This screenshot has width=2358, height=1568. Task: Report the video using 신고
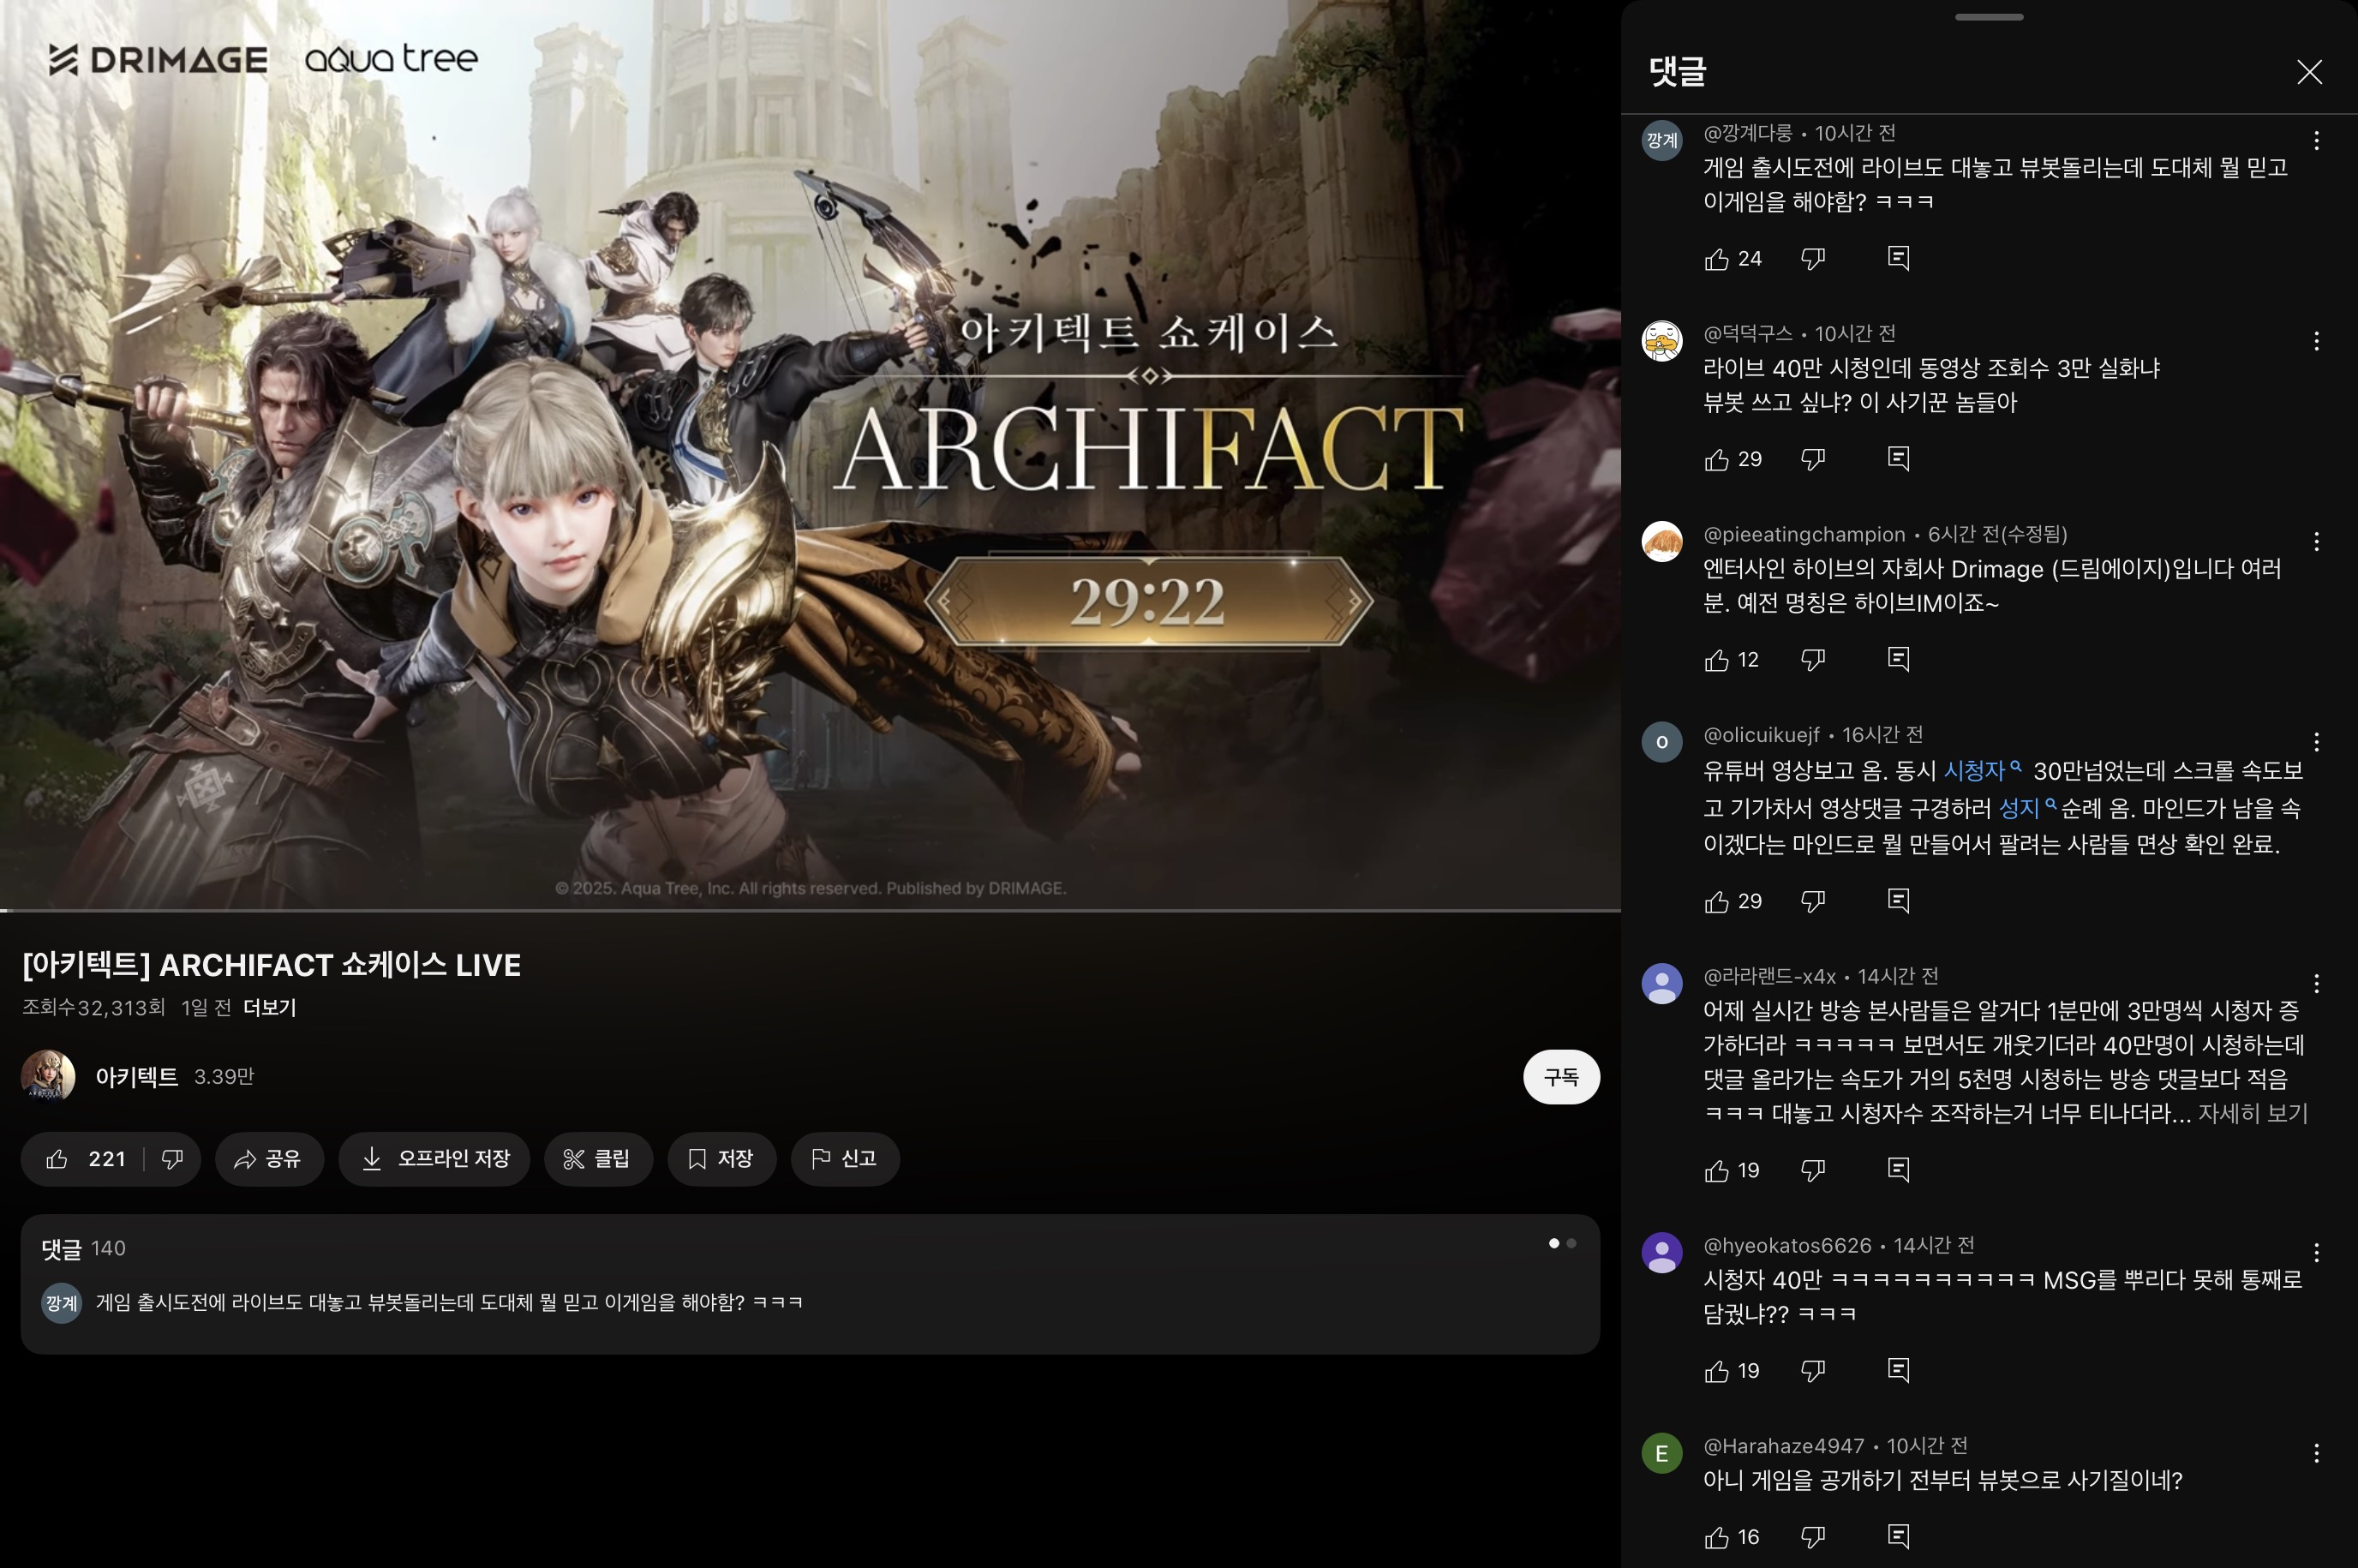click(x=845, y=1159)
